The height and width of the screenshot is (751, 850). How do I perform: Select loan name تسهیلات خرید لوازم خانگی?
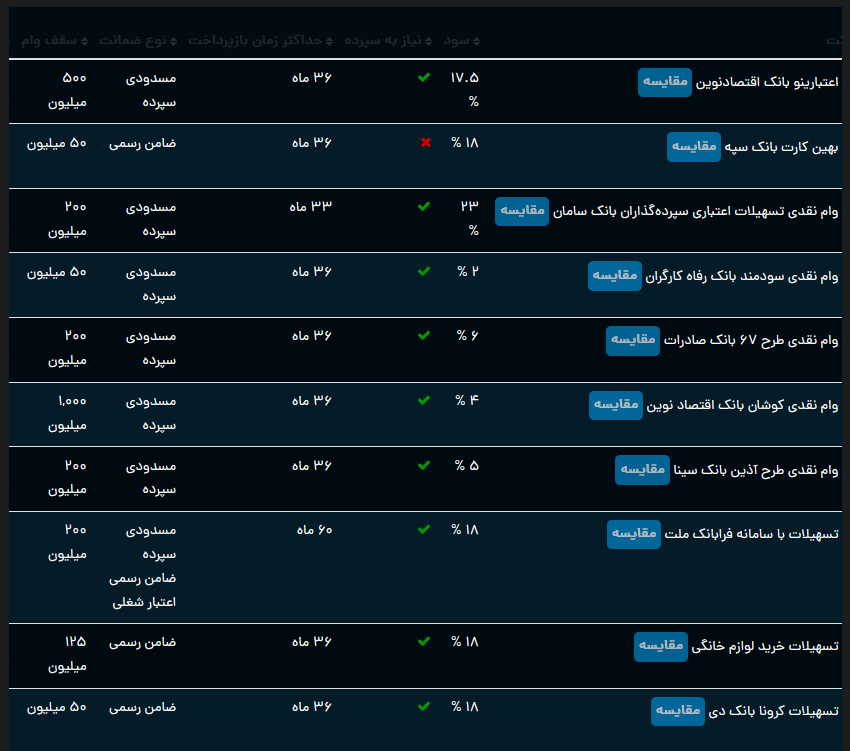point(765,646)
